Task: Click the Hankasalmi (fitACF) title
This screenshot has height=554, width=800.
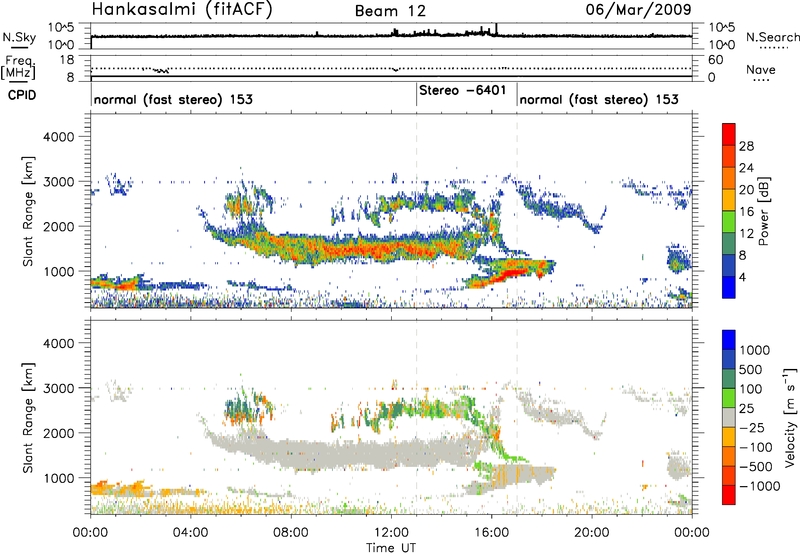Action: [x=182, y=9]
